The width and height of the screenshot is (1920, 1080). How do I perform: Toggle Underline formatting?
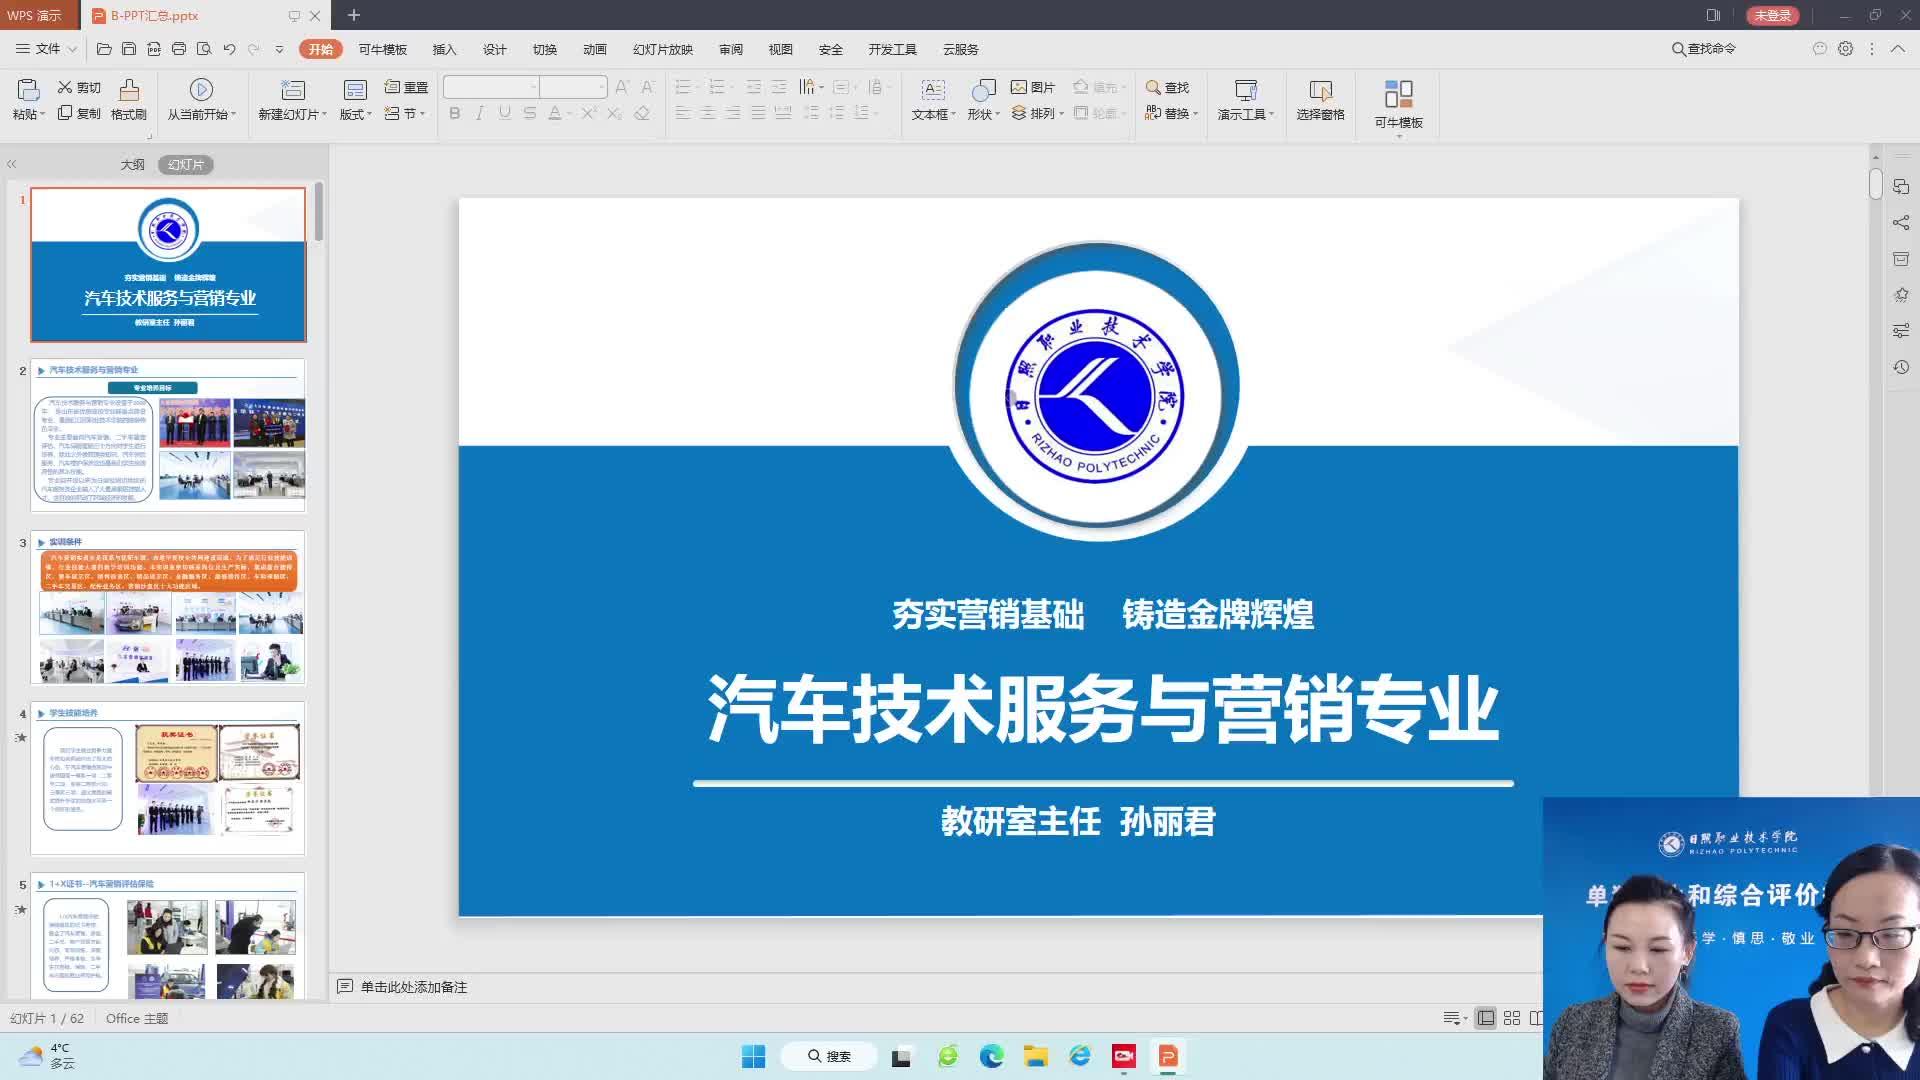coord(505,114)
